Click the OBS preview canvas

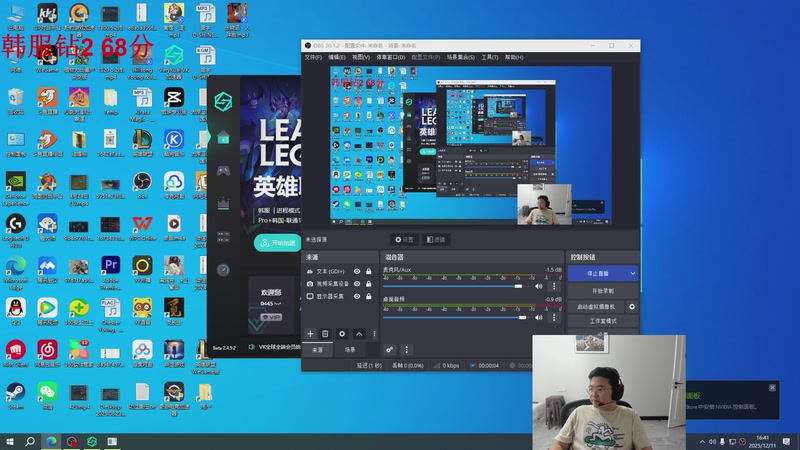(x=471, y=145)
